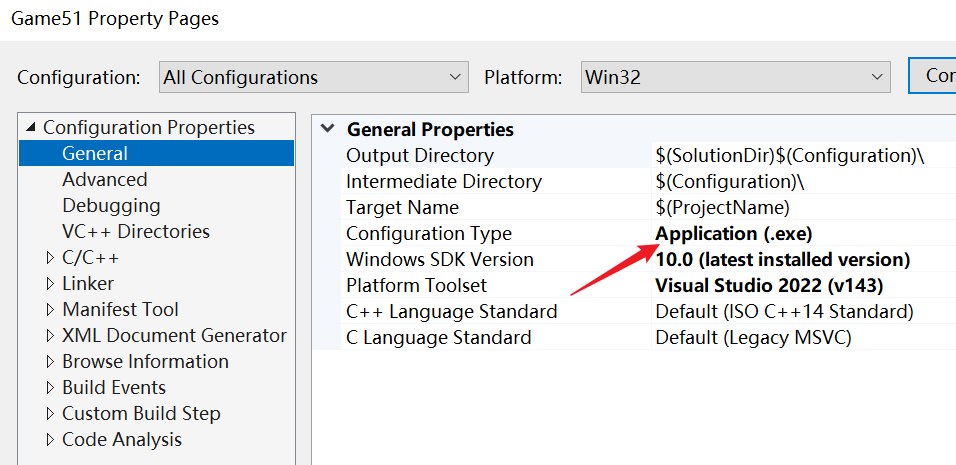The width and height of the screenshot is (956, 465).
Task: Click the Configuration Type value Application (.exe)
Action: [x=733, y=234]
